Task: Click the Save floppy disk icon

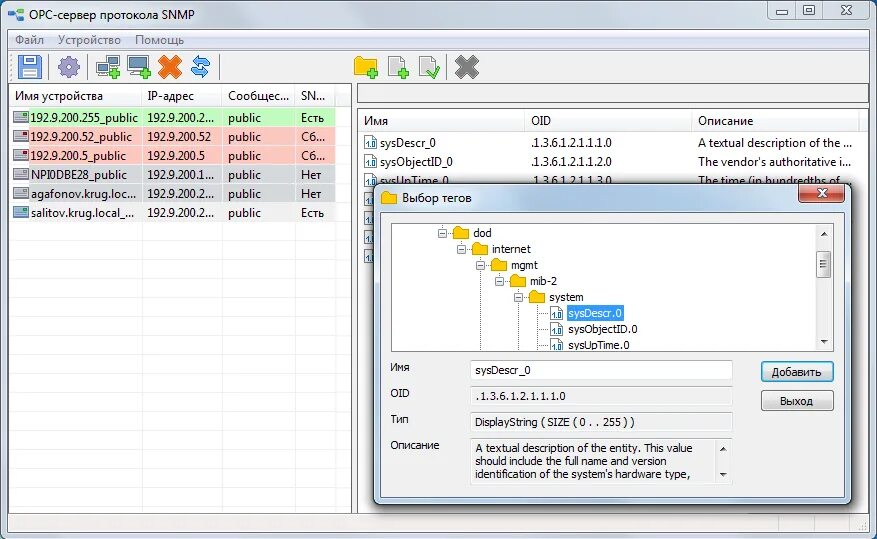Action: tap(30, 67)
